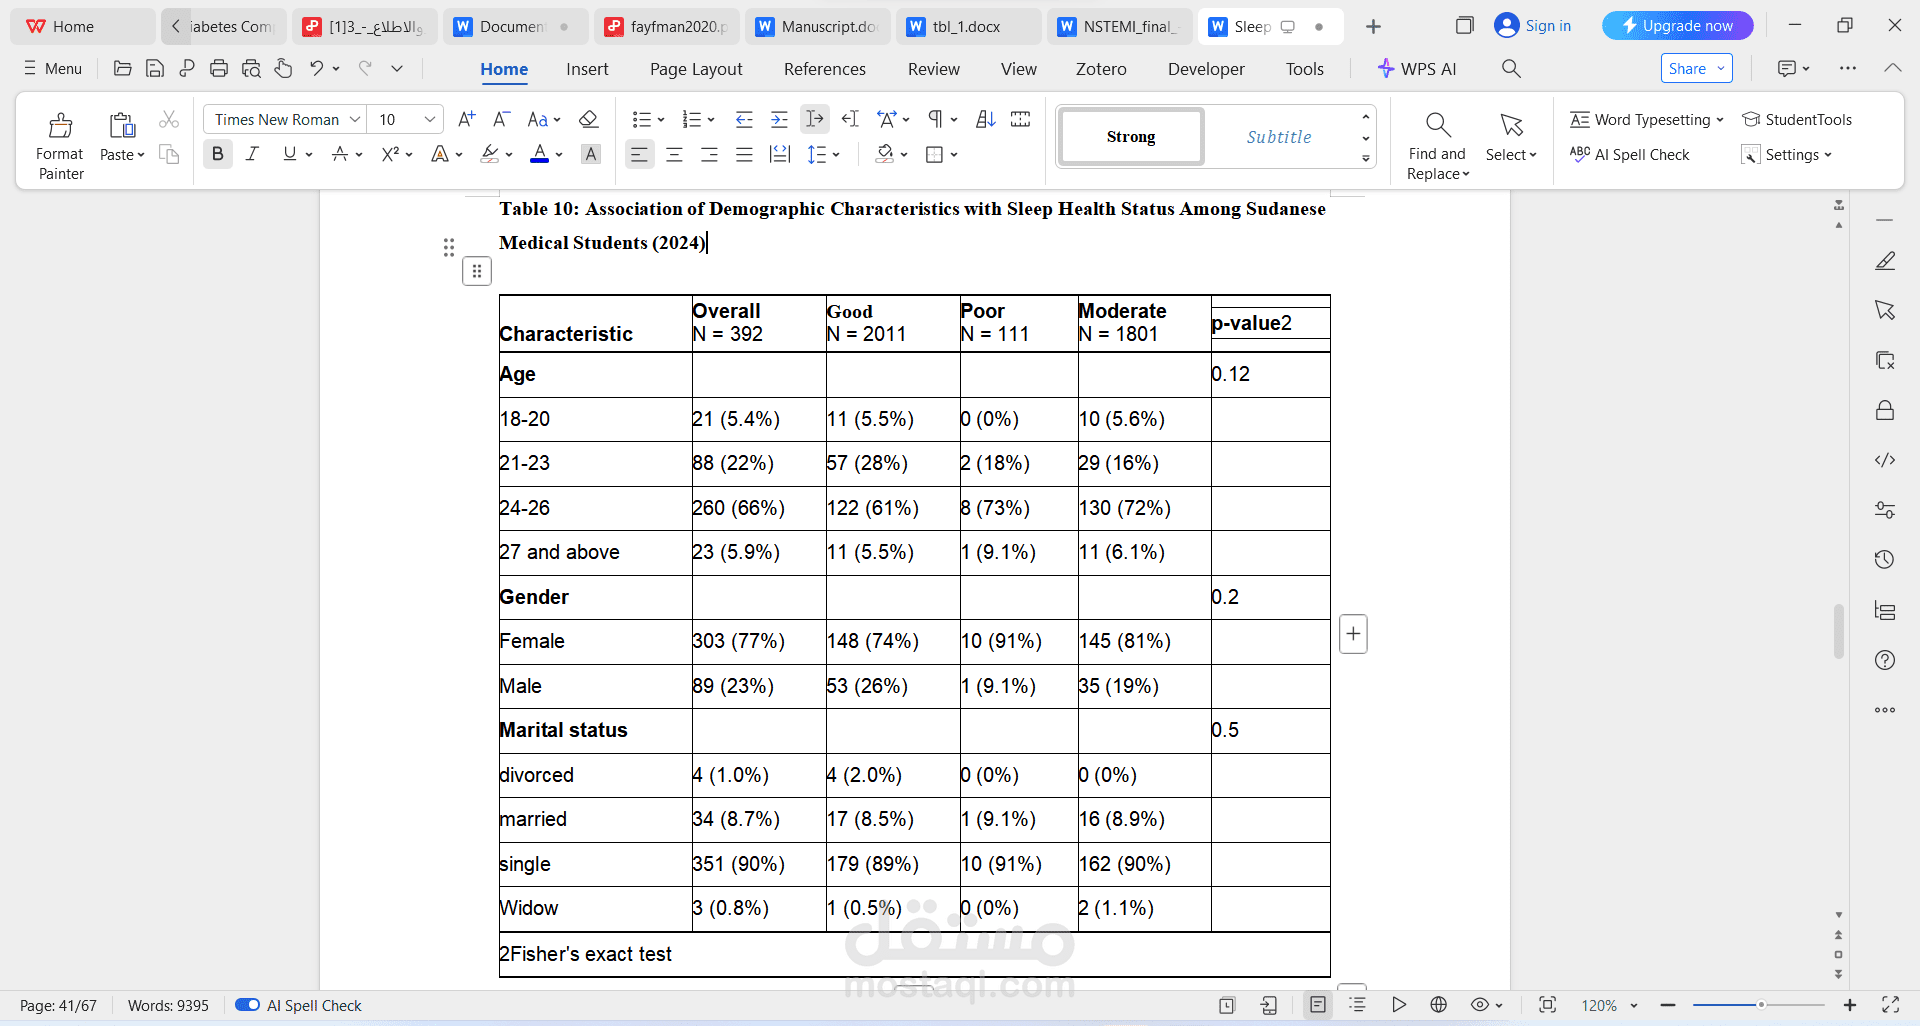The height and width of the screenshot is (1026, 1920).
Task: Toggle Bold formatting
Action: pos(217,154)
